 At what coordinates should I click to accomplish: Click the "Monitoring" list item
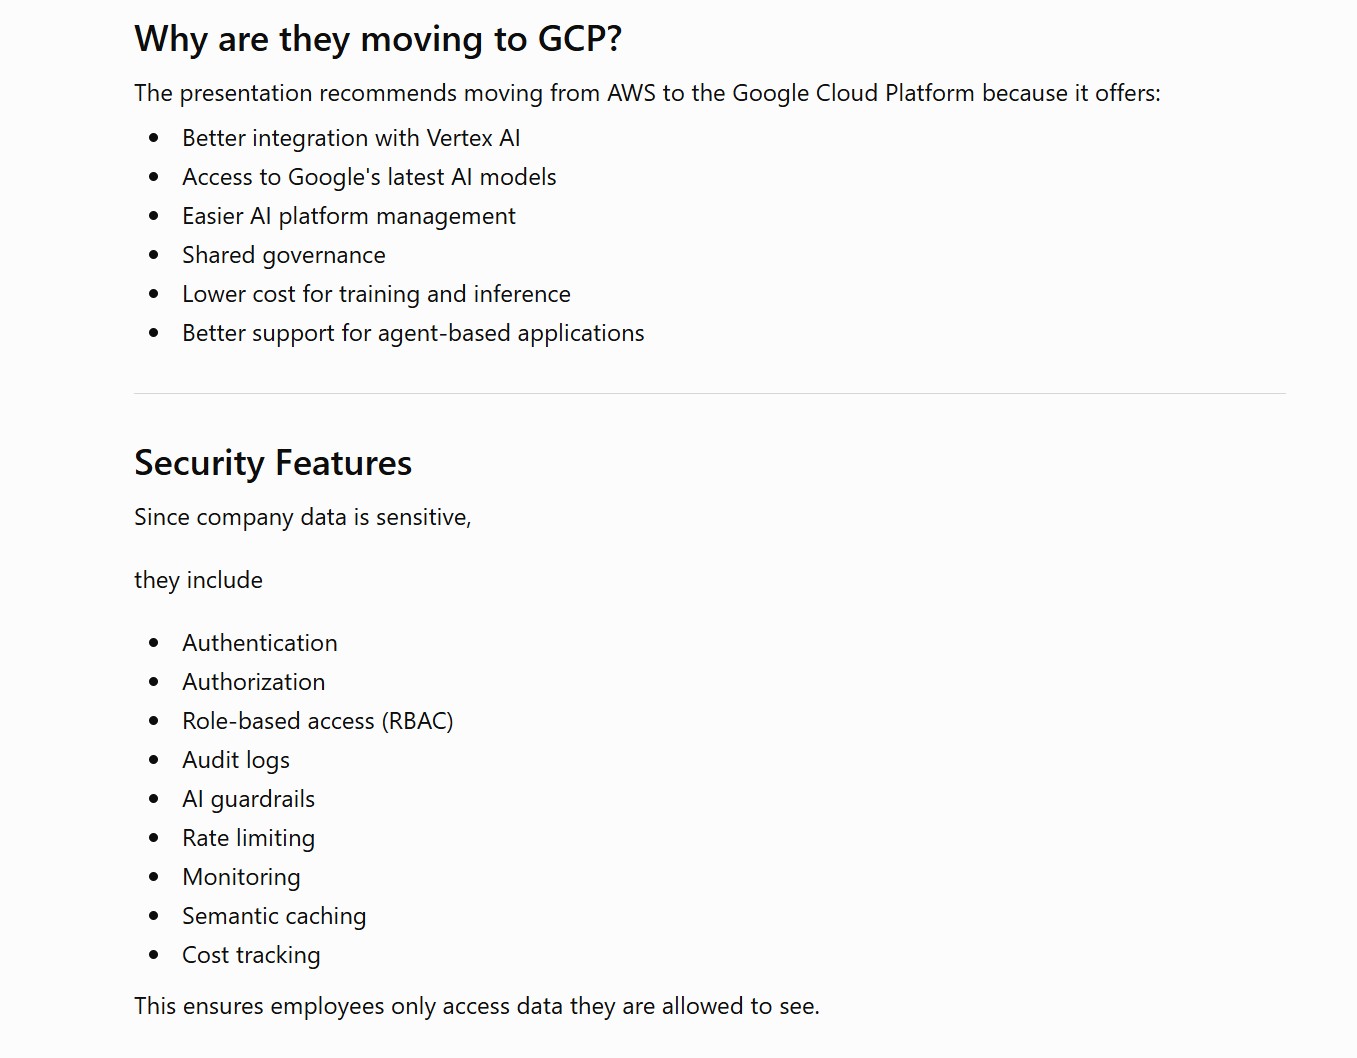click(241, 877)
